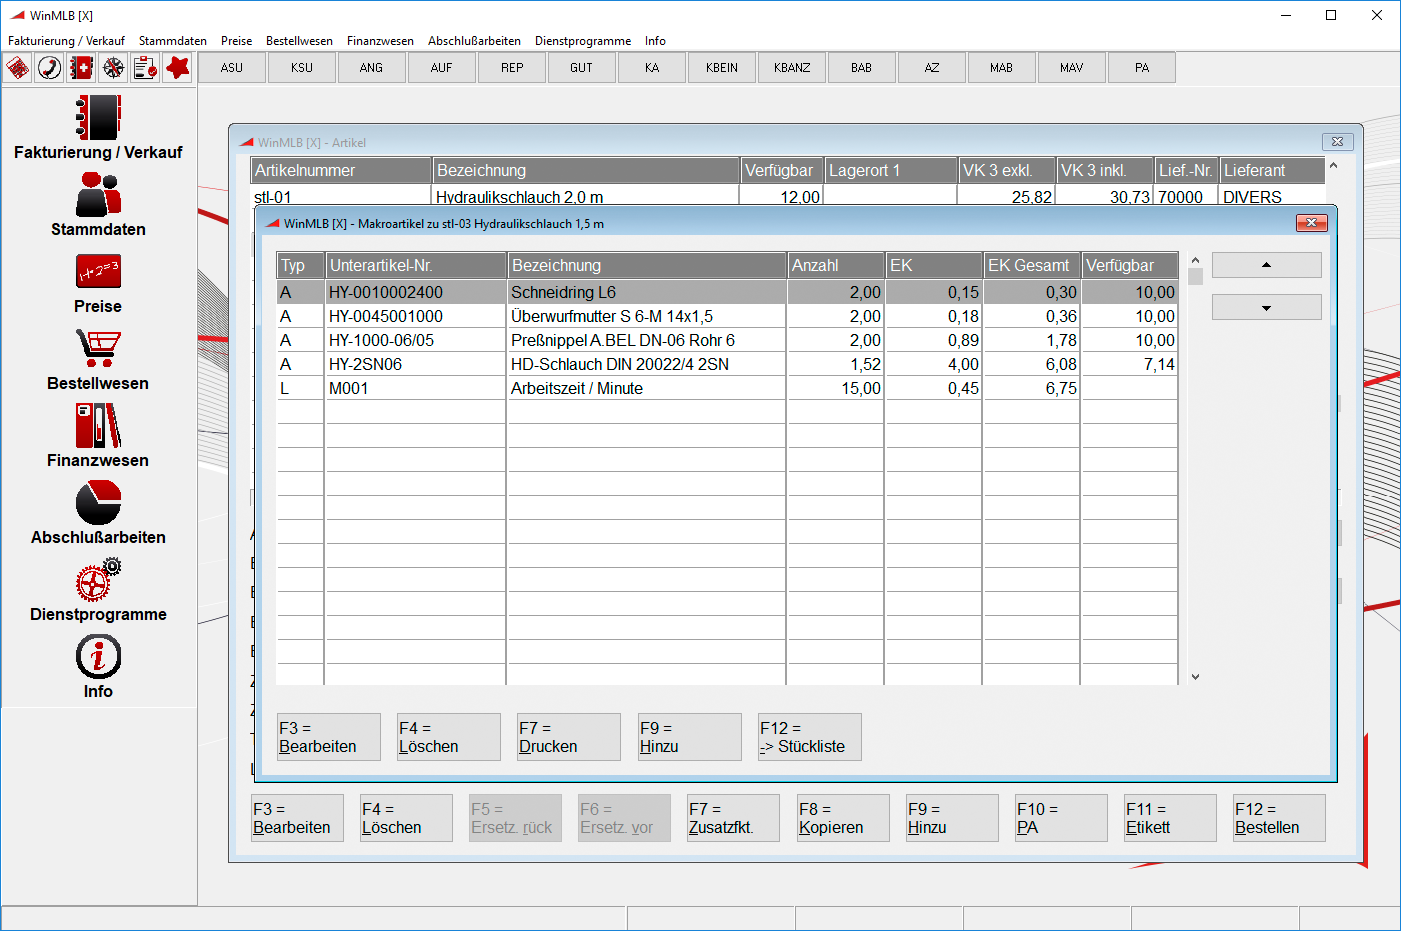
Task: Click F9 Hinzu in Makroartikel dialog
Action: 690,737
